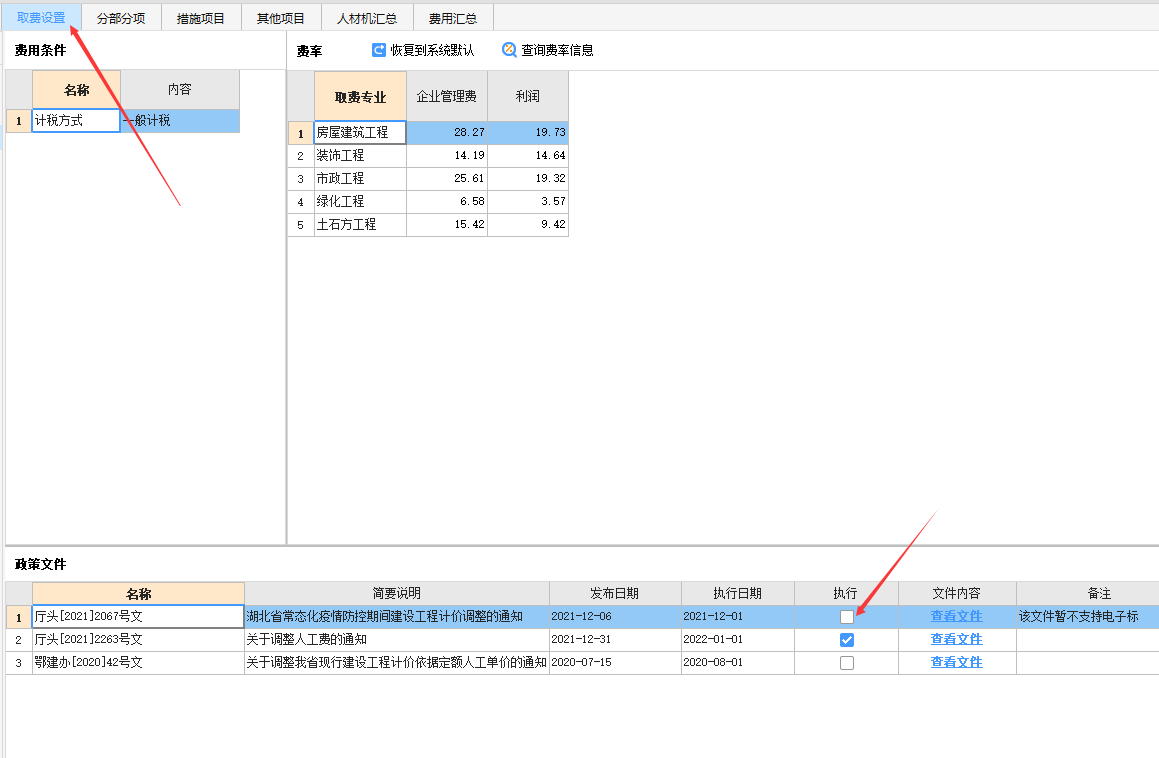Click the 3.57 profit value
The height and width of the screenshot is (758, 1159).
(528, 201)
